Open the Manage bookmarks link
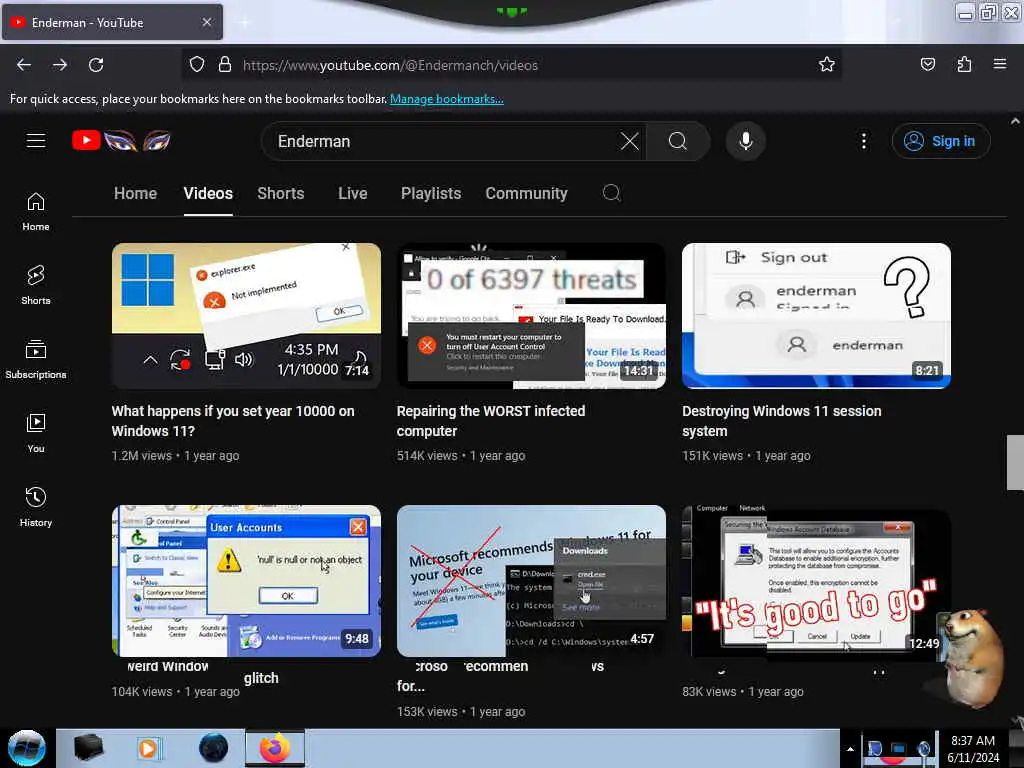This screenshot has height=768, width=1024. coord(447,99)
